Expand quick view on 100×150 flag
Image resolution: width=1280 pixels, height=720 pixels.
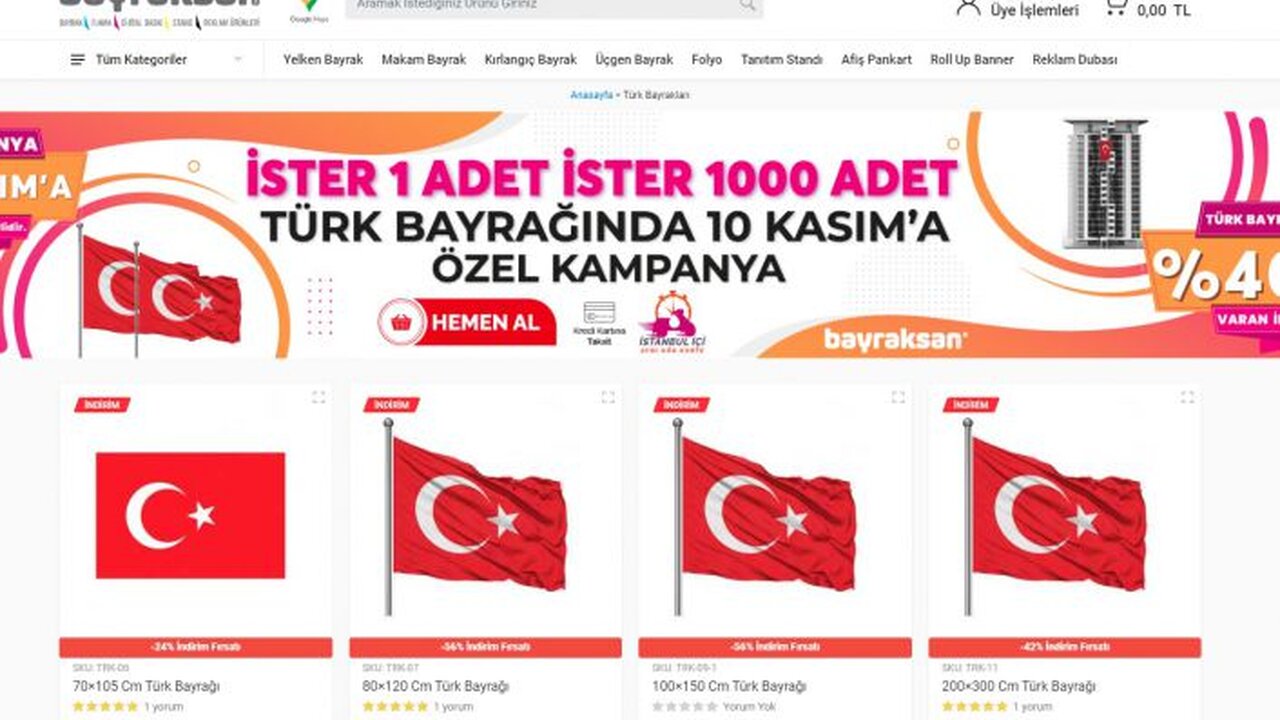click(897, 397)
